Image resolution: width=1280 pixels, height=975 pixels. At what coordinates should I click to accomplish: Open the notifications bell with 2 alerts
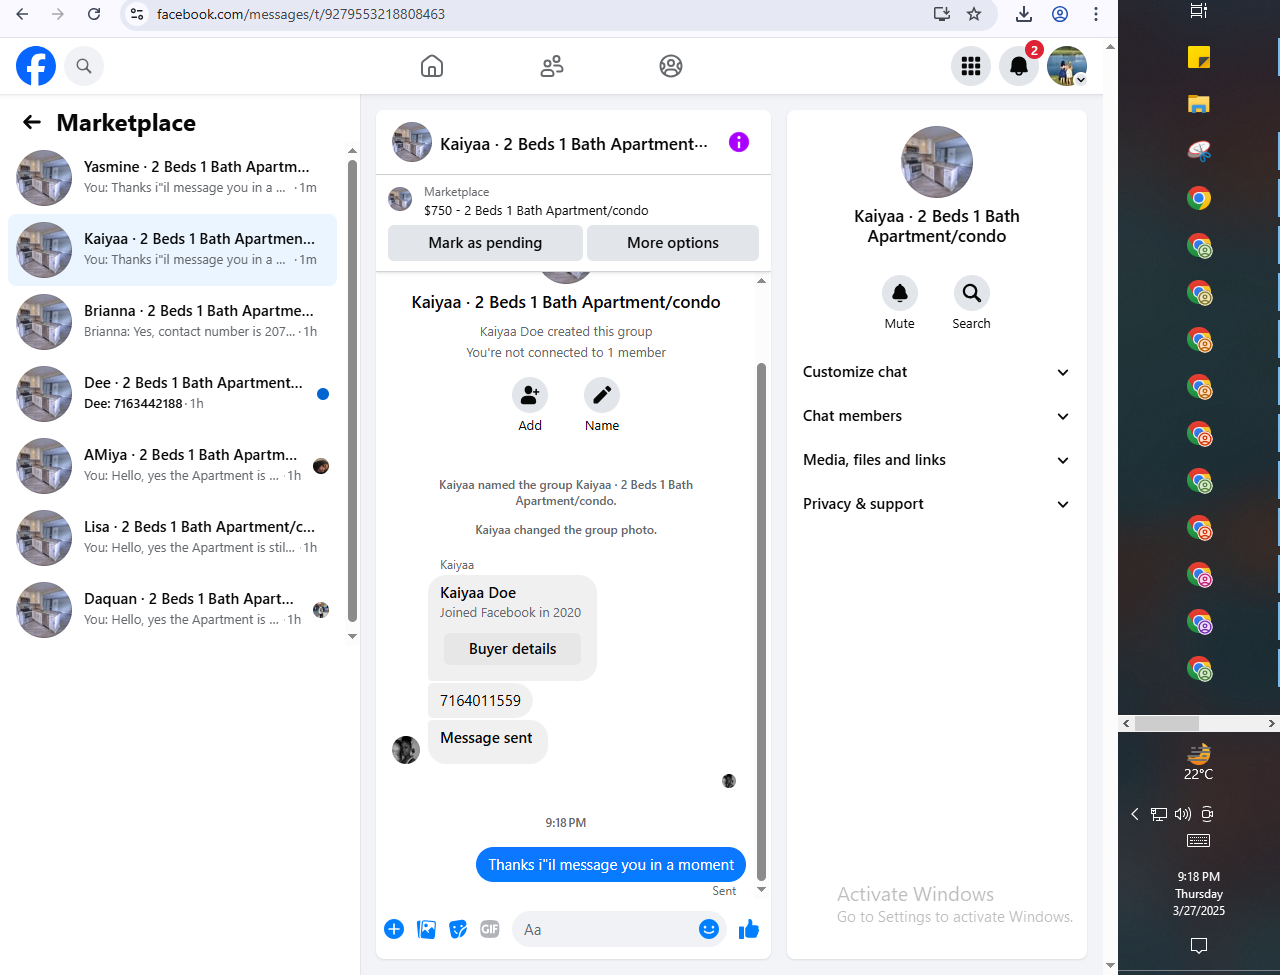click(1019, 66)
